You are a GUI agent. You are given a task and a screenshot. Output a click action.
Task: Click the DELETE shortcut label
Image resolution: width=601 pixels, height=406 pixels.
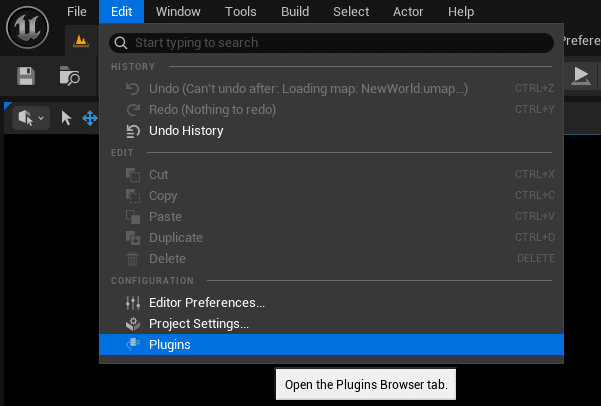pos(536,259)
